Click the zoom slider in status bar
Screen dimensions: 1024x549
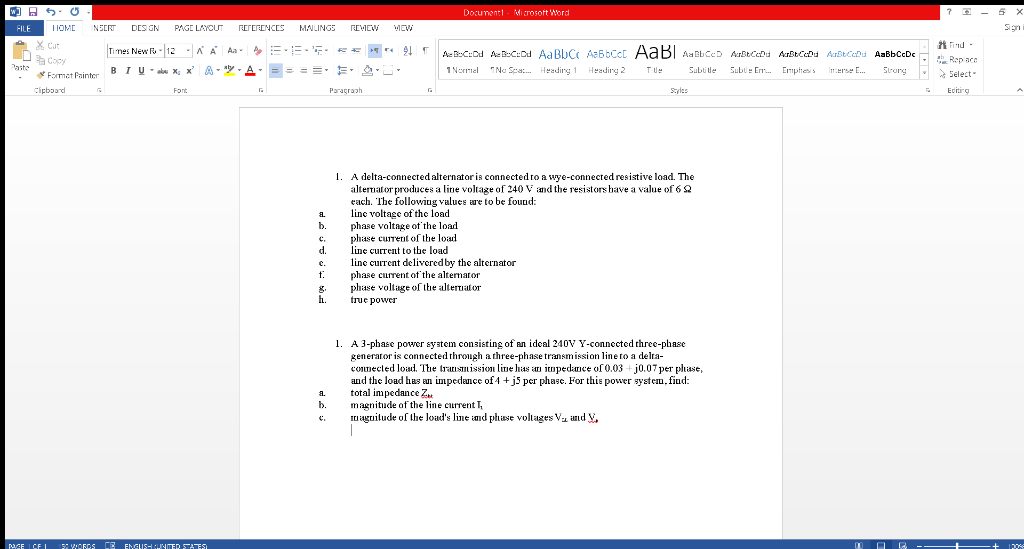pyautogui.click(x=957, y=545)
